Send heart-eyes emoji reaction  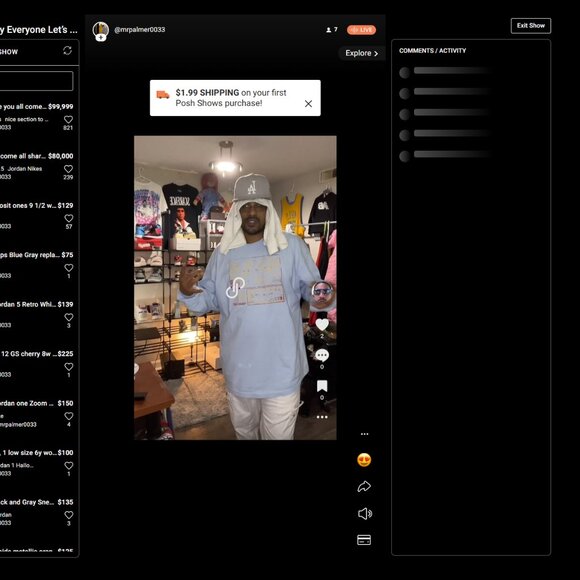[x=364, y=460]
